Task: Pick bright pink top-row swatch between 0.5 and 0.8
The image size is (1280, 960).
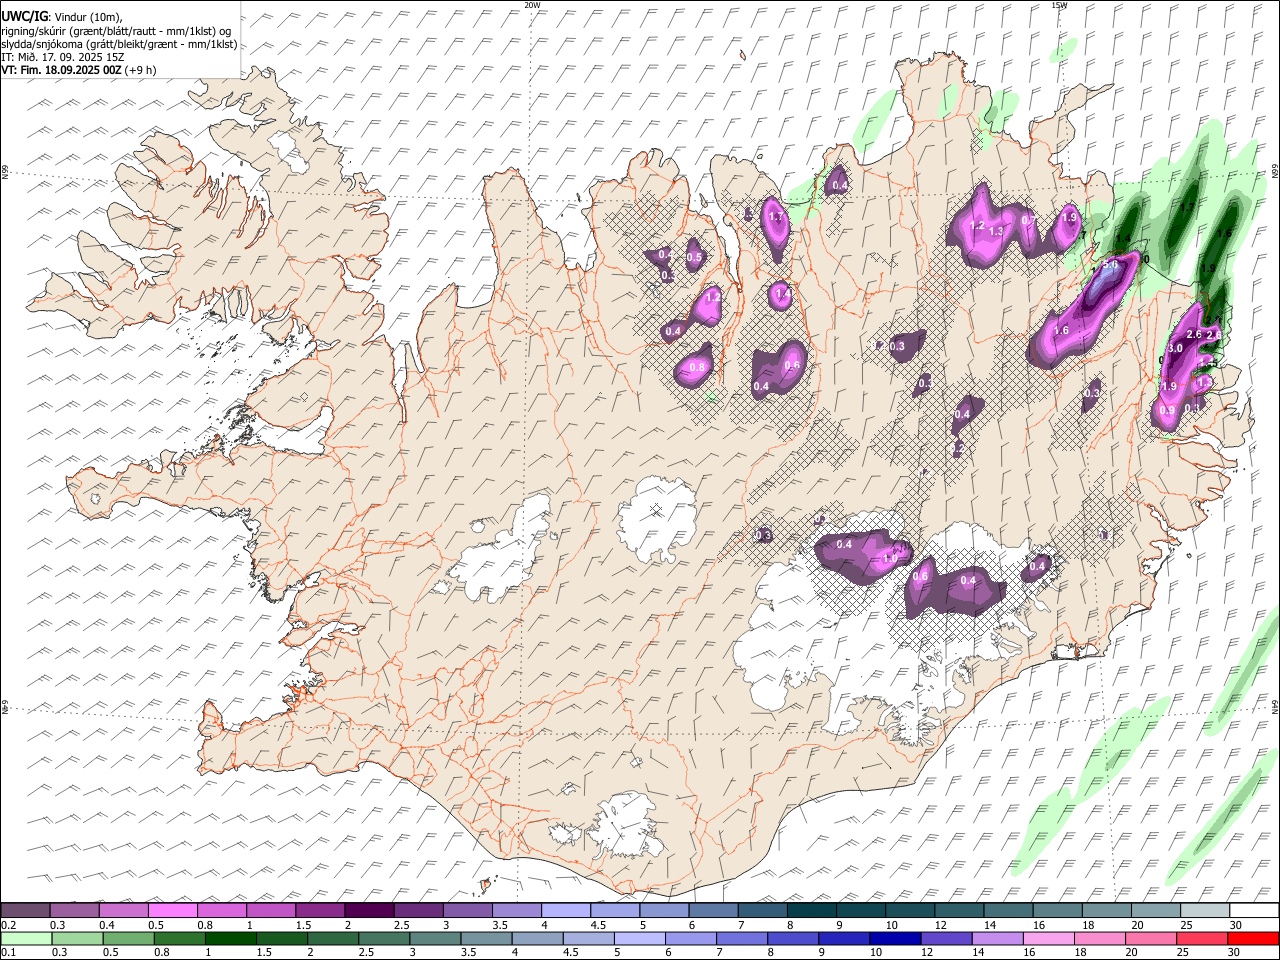Action: [172, 910]
